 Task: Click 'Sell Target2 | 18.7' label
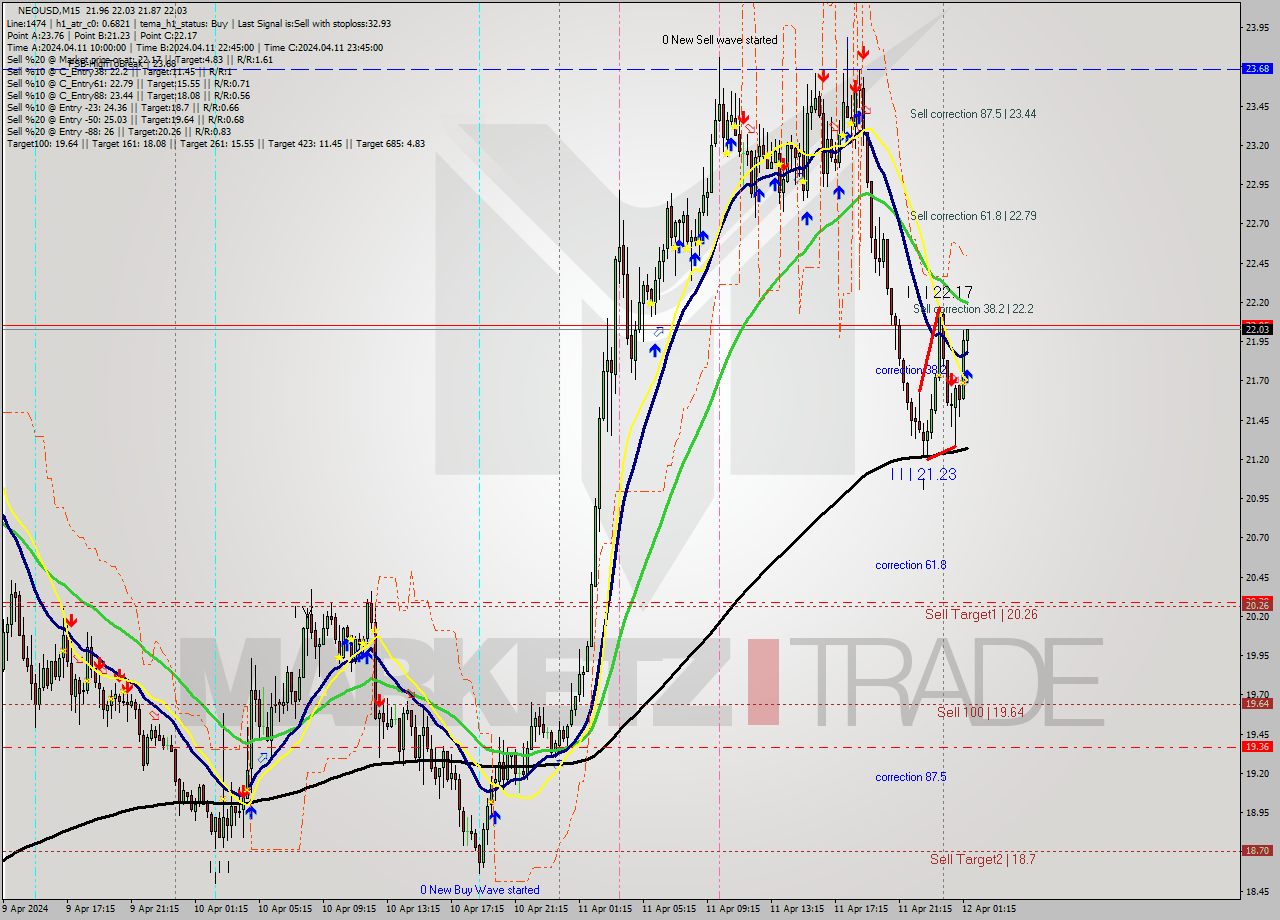[982, 859]
